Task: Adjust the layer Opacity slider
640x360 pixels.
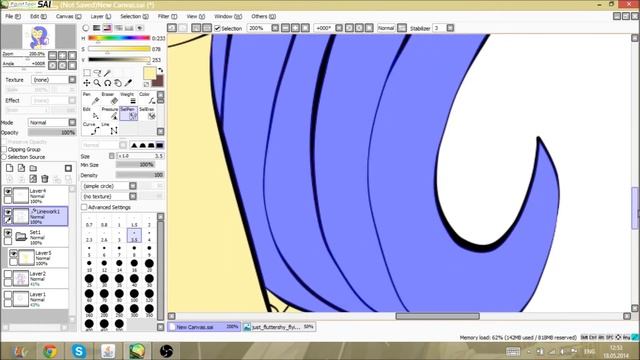Action: click(52, 133)
